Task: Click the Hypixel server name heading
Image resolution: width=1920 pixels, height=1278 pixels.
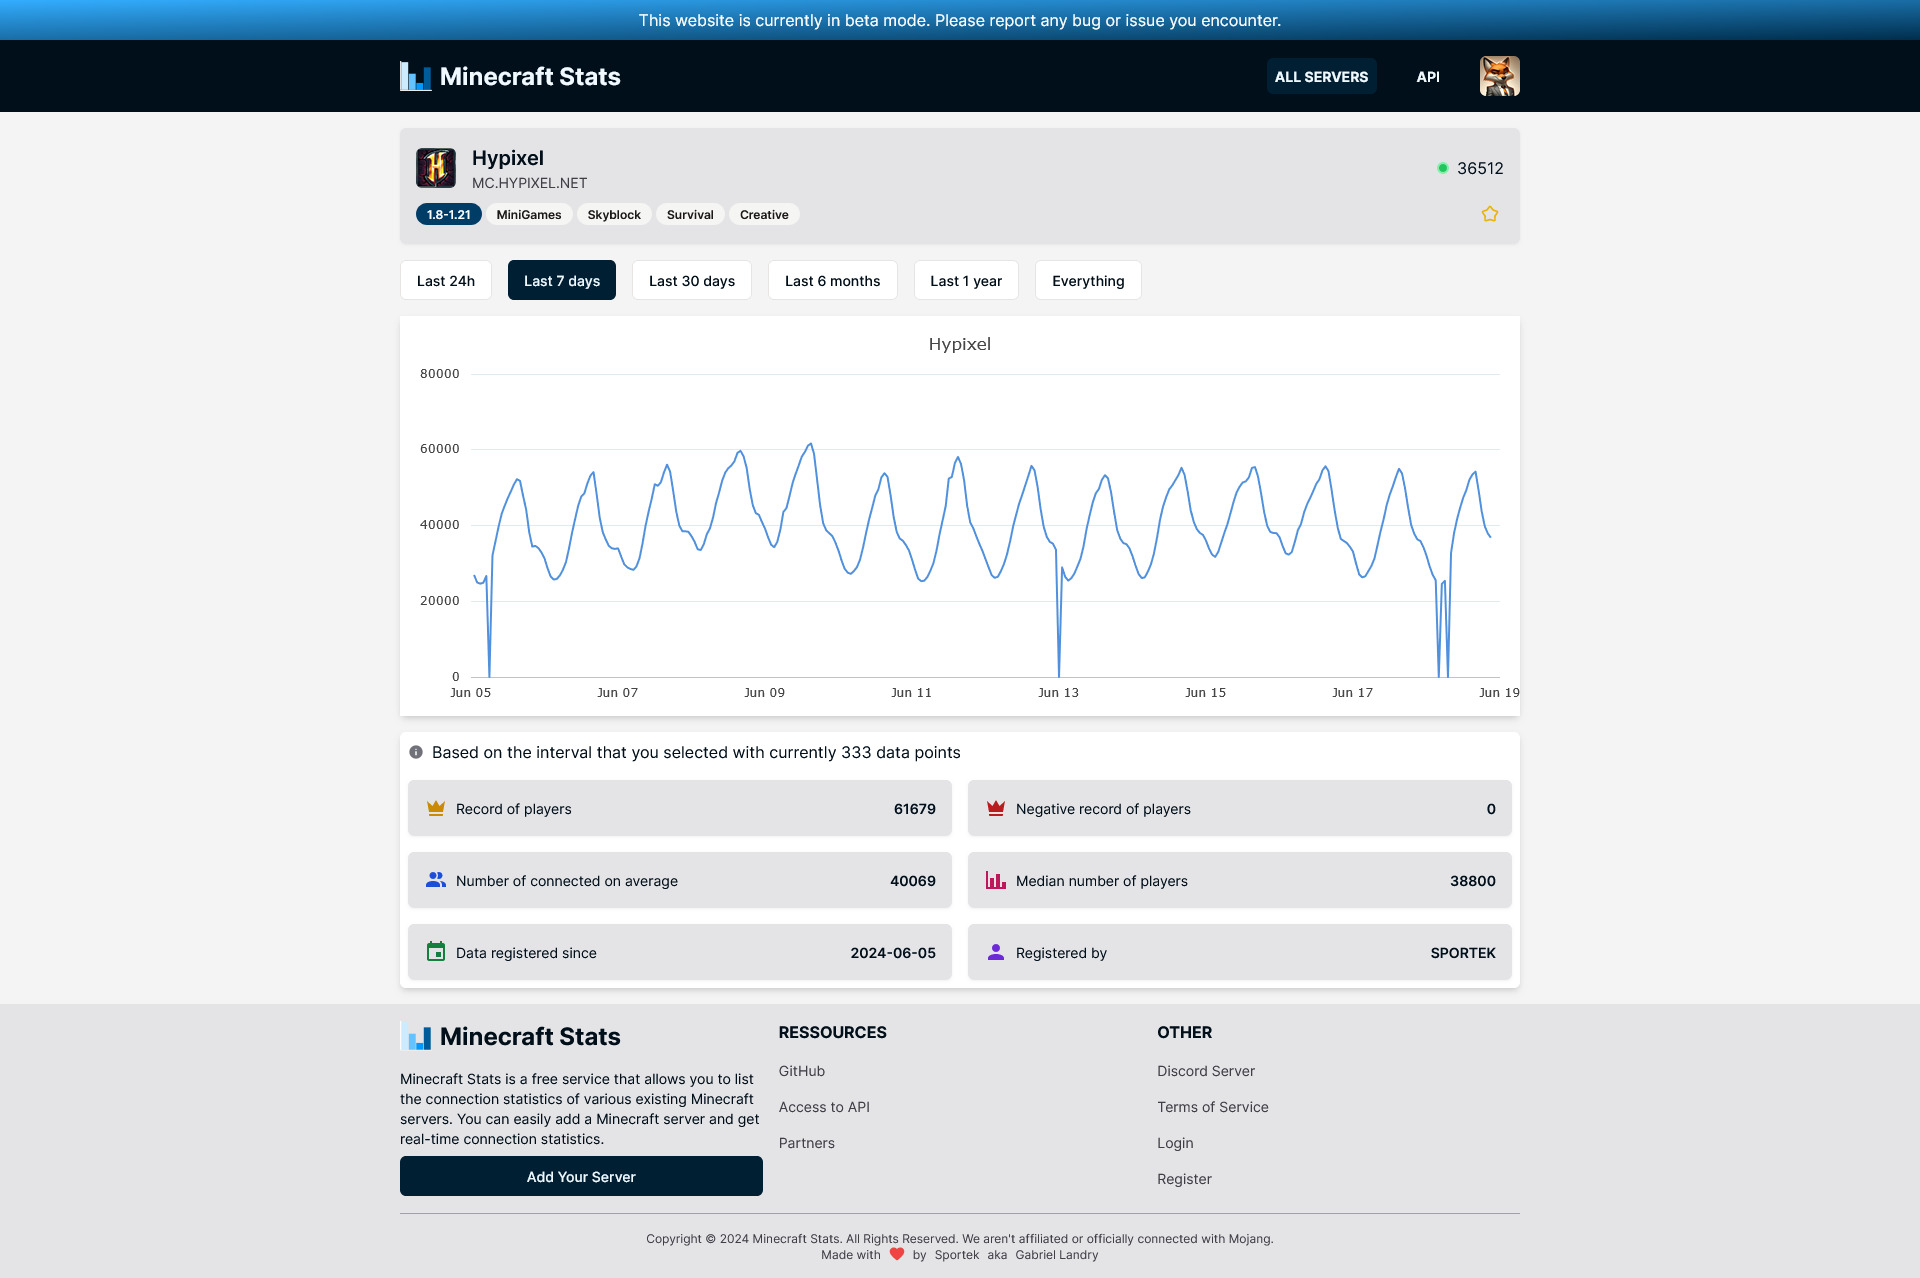Action: pyautogui.click(x=508, y=158)
